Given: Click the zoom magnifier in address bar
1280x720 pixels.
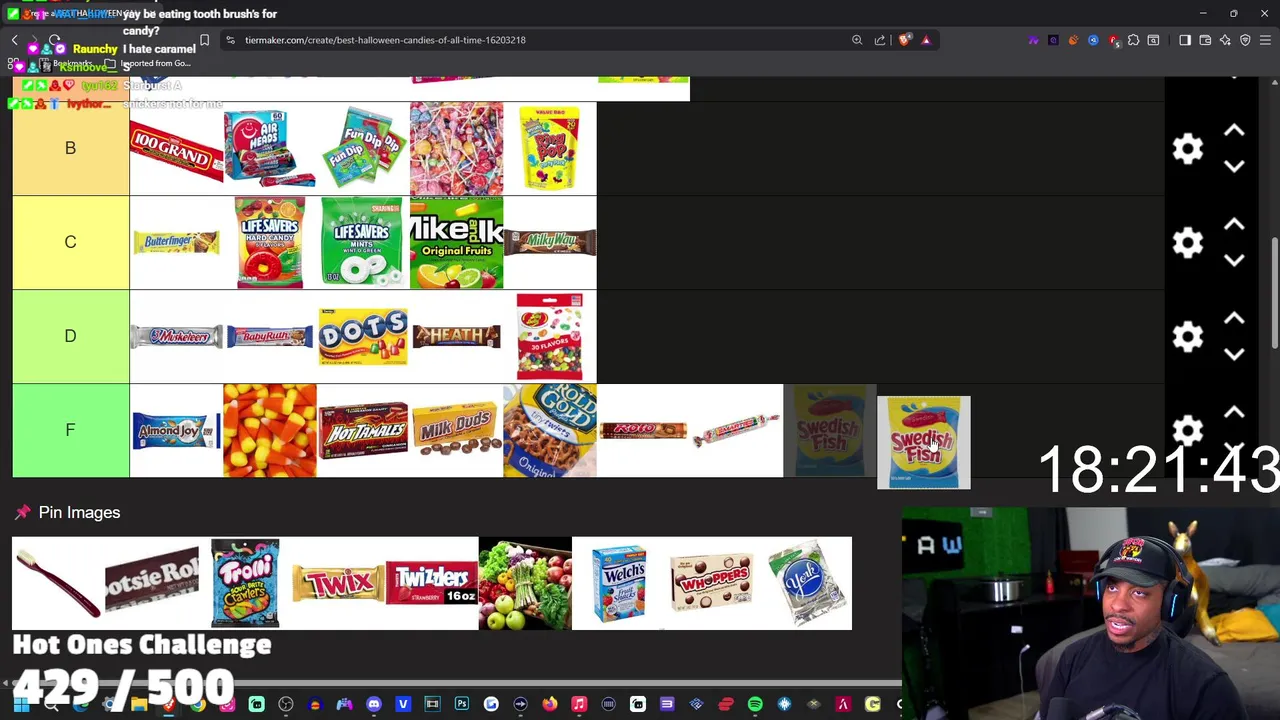Looking at the screenshot, I should tap(857, 40).
